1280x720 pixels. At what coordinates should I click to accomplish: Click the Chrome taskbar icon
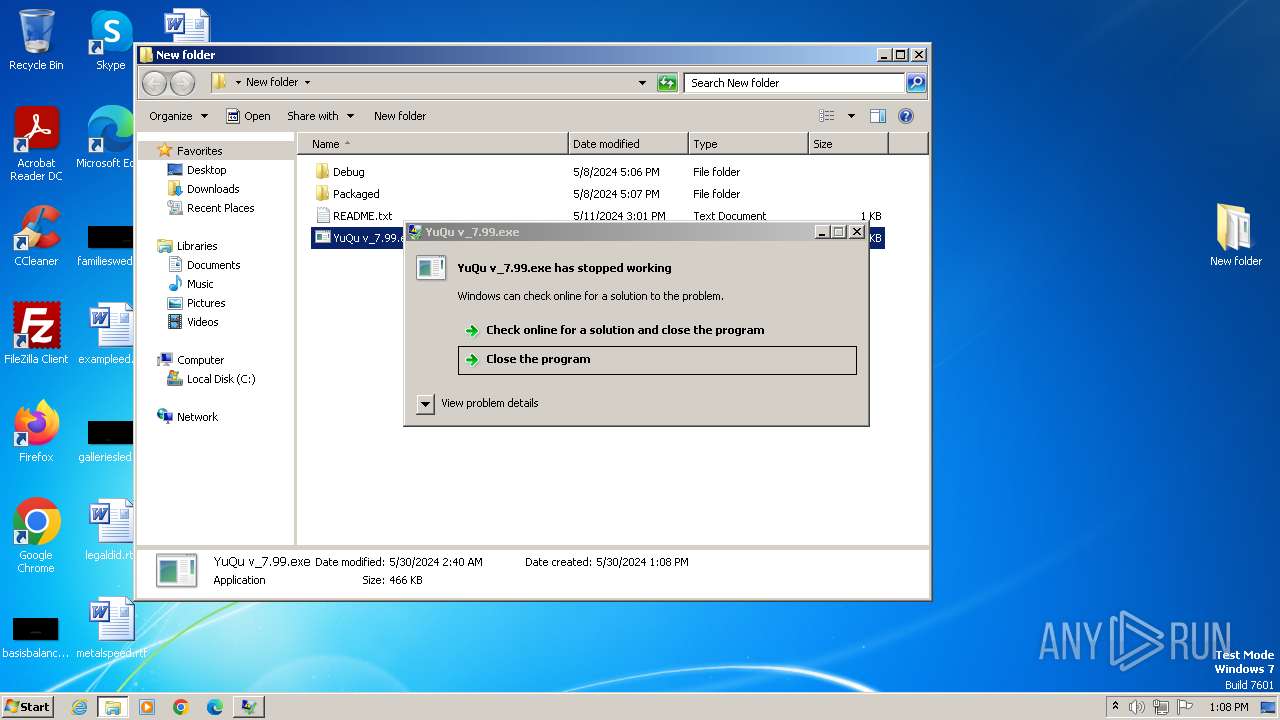pos(181,707)
